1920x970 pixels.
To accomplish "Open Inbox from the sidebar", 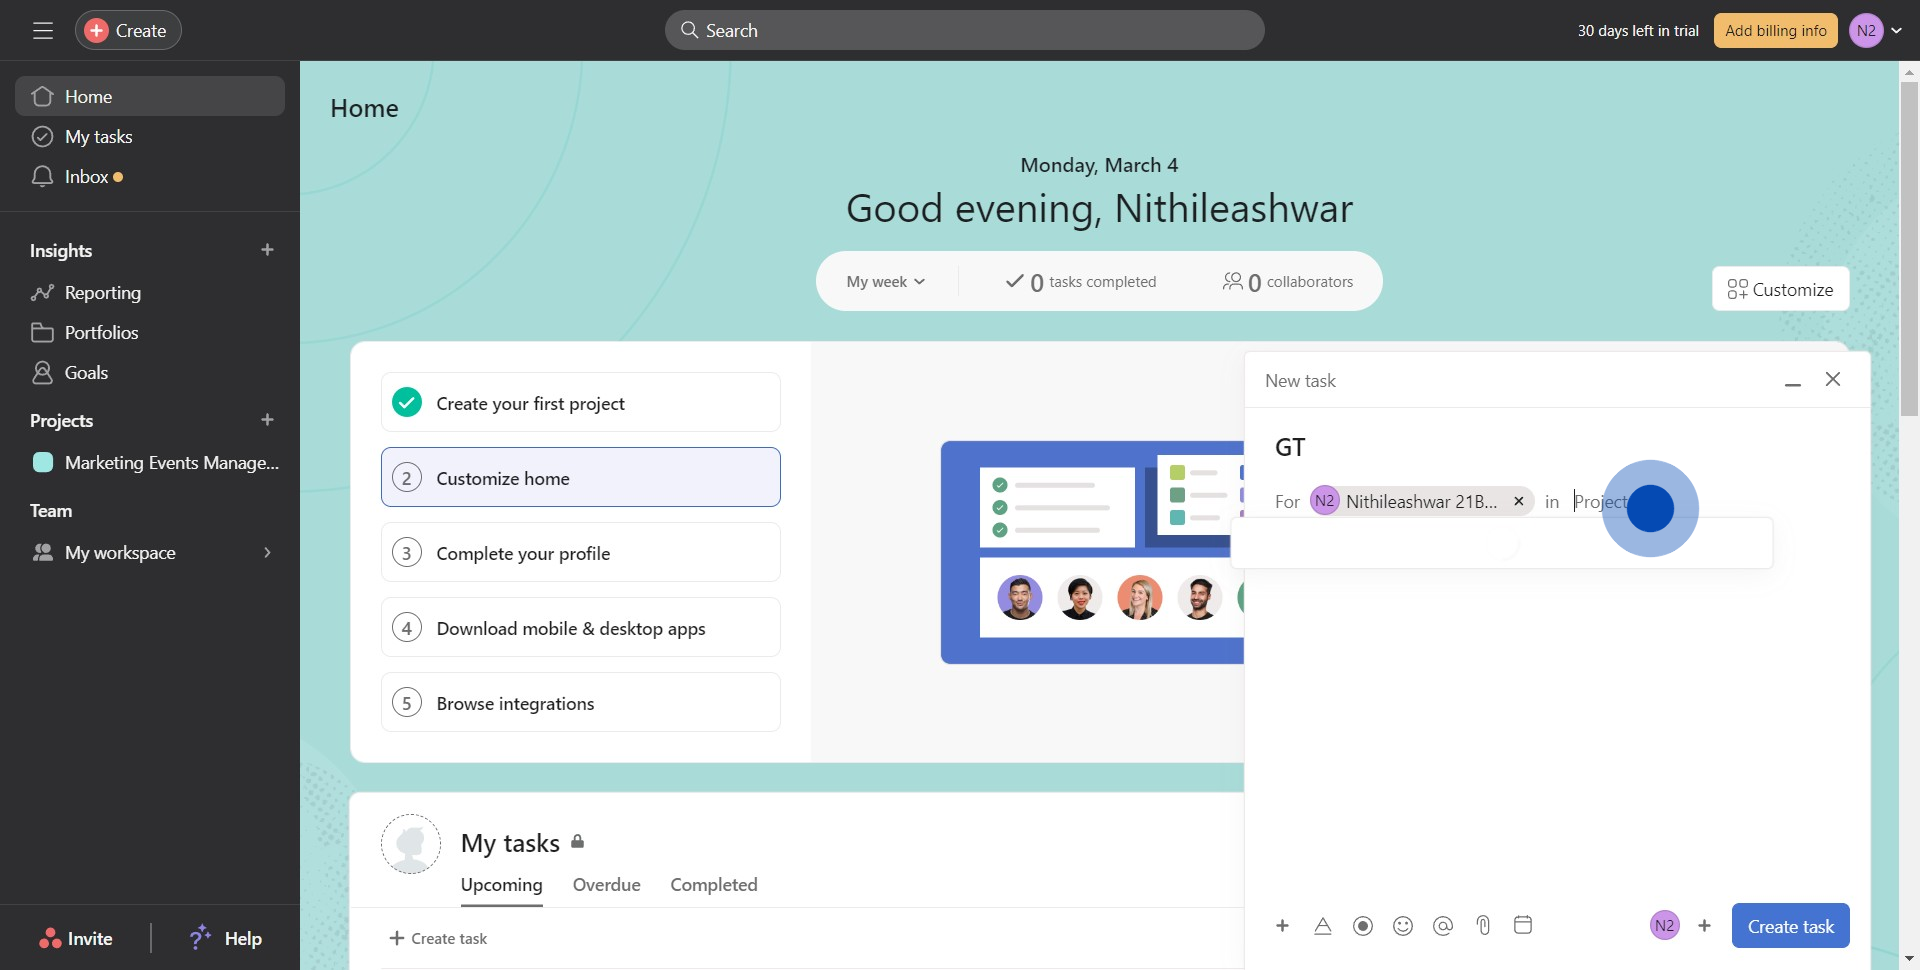I will 86,177.
